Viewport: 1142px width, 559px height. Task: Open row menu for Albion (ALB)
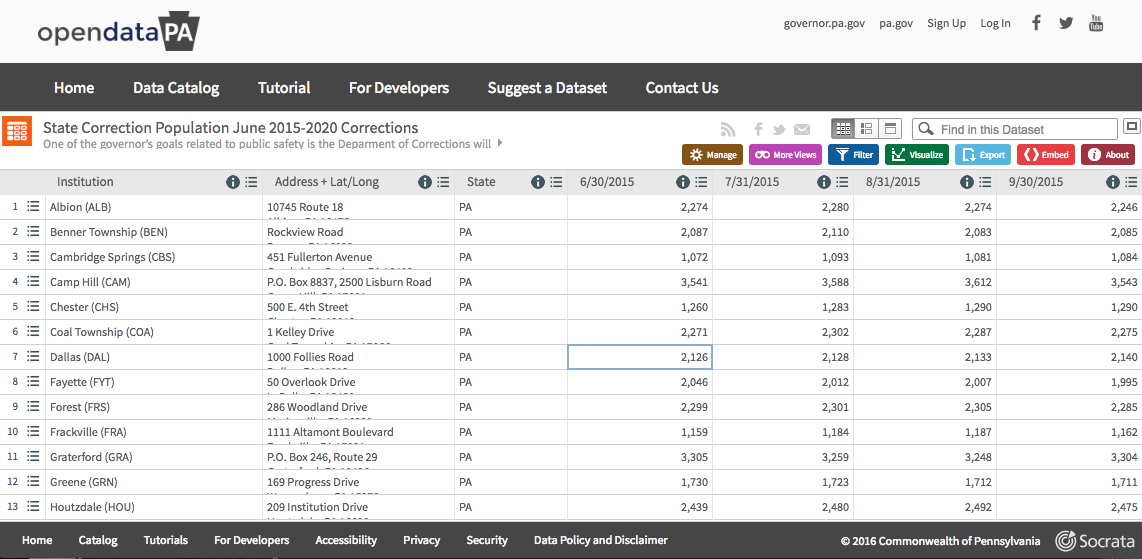coord(33,207)
